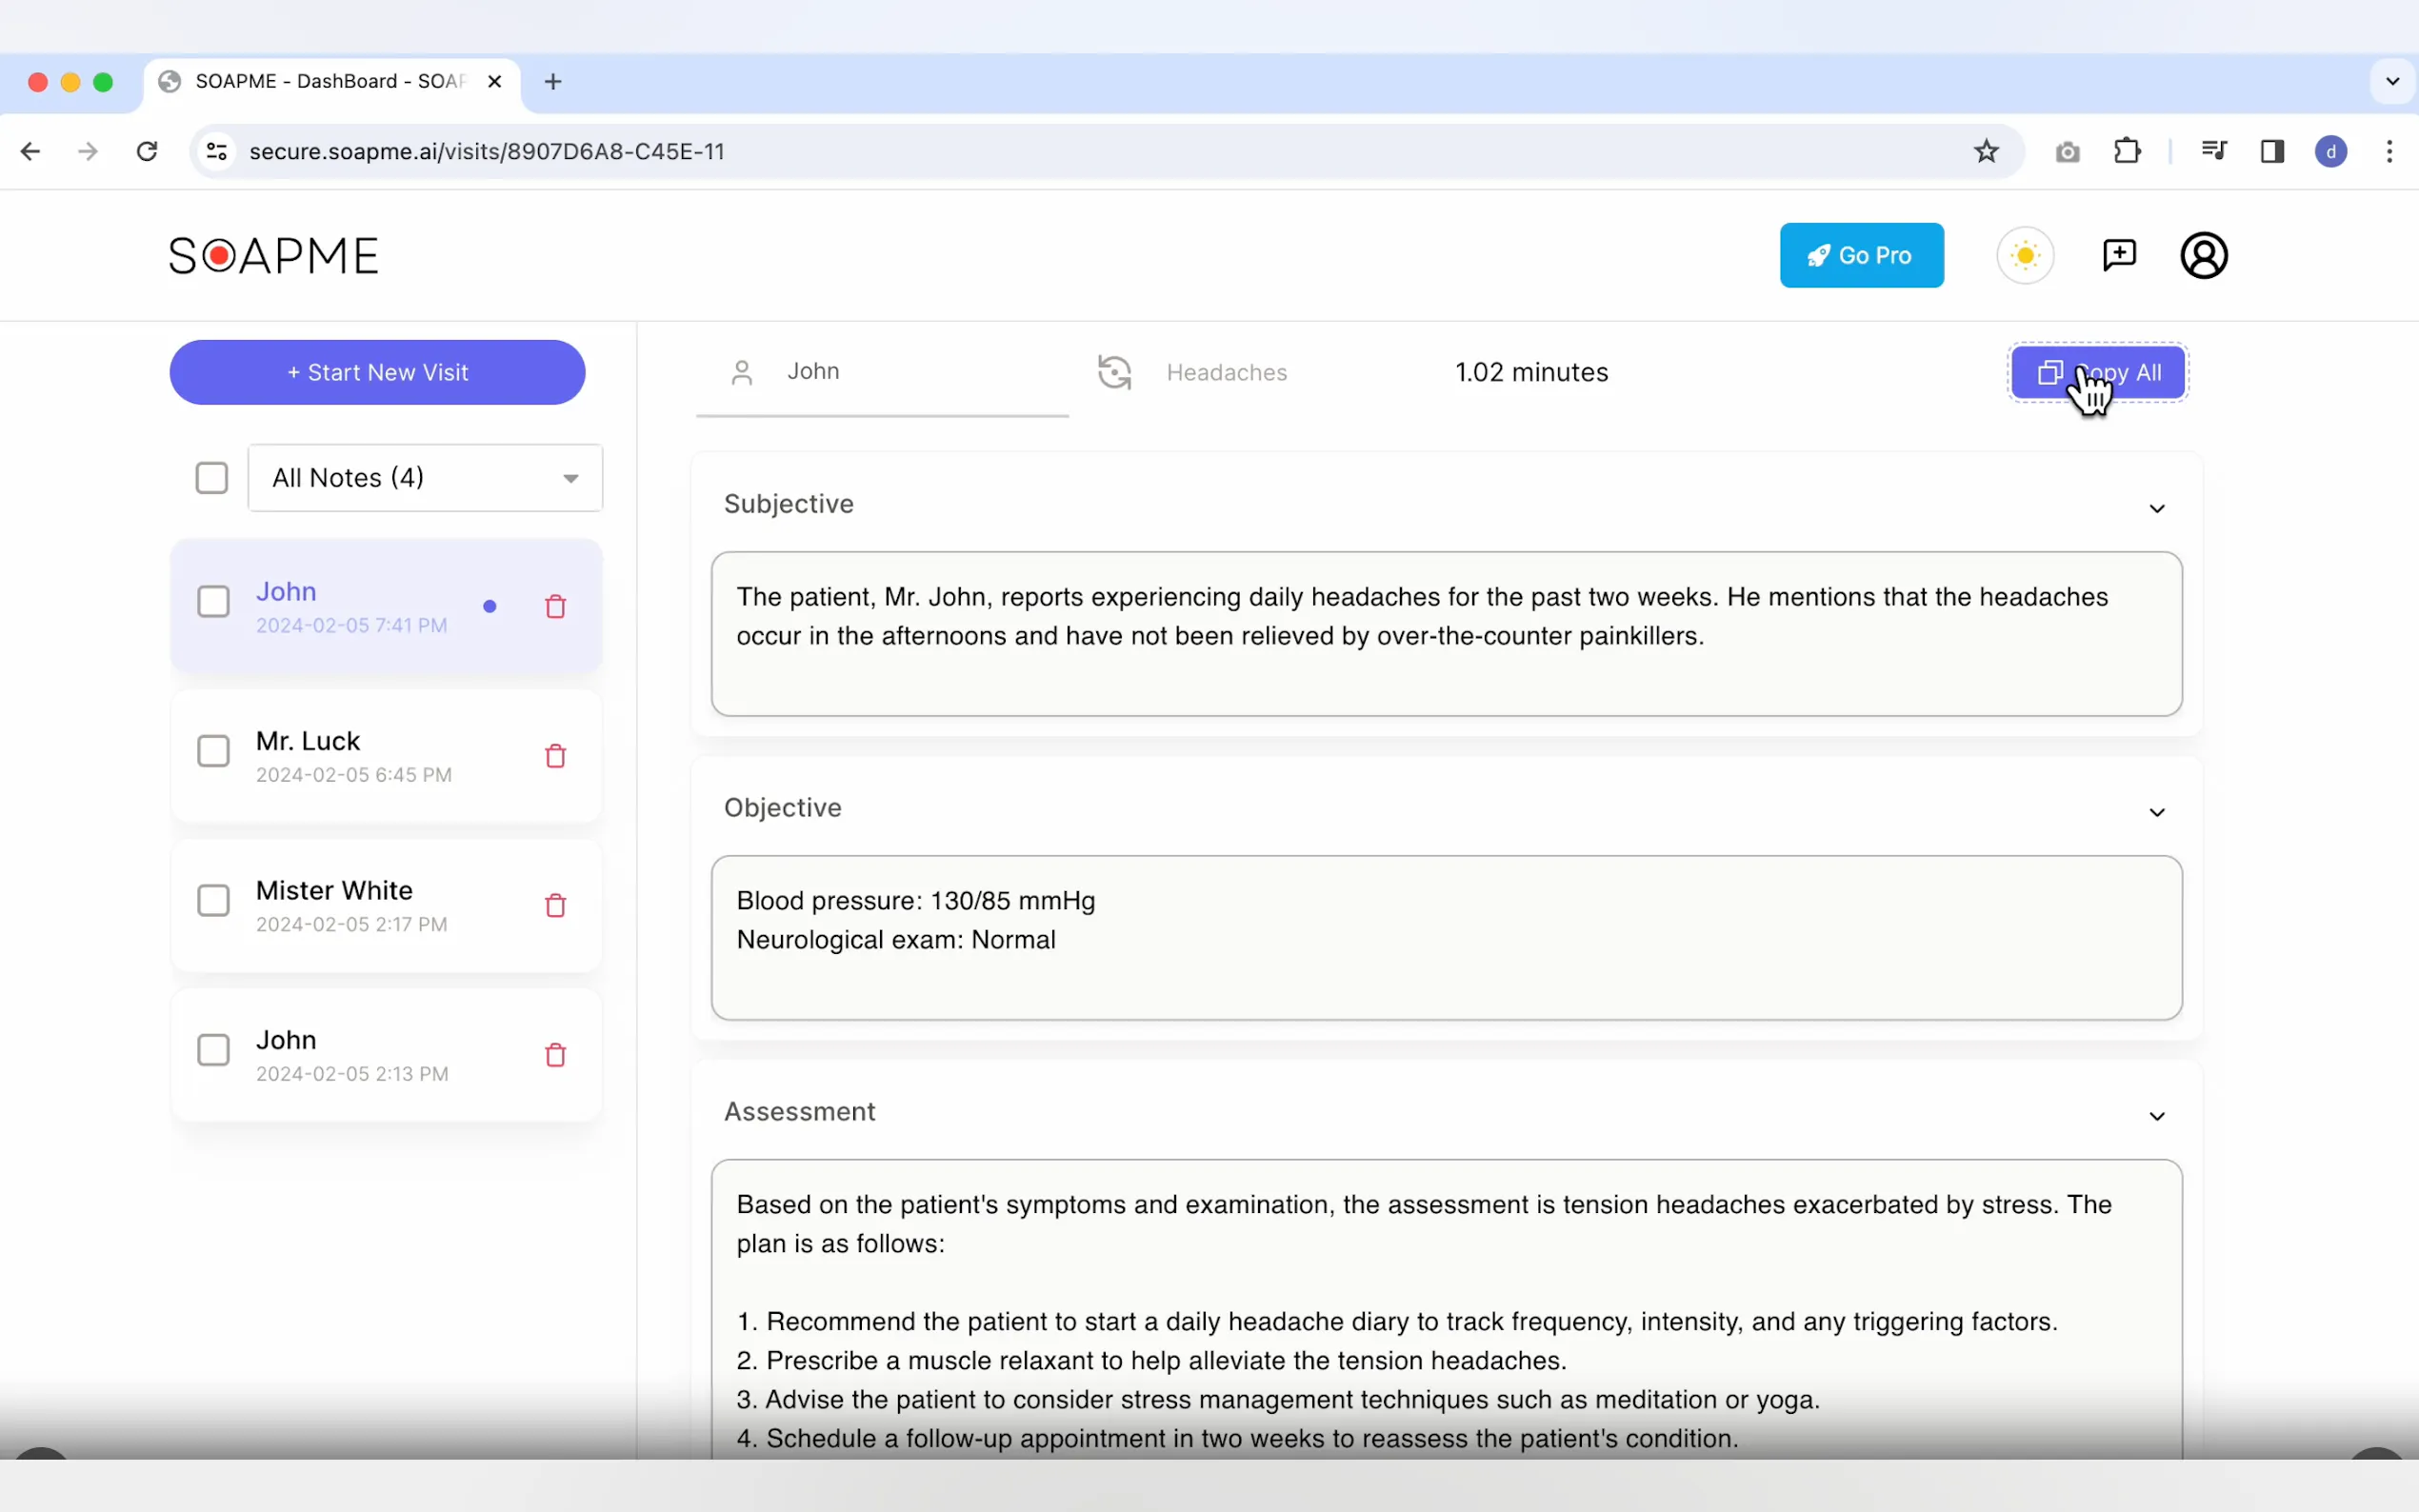Open the feedback chat icon
The height and width of the screenshot is (1512, 2419).
point(2119,256)
